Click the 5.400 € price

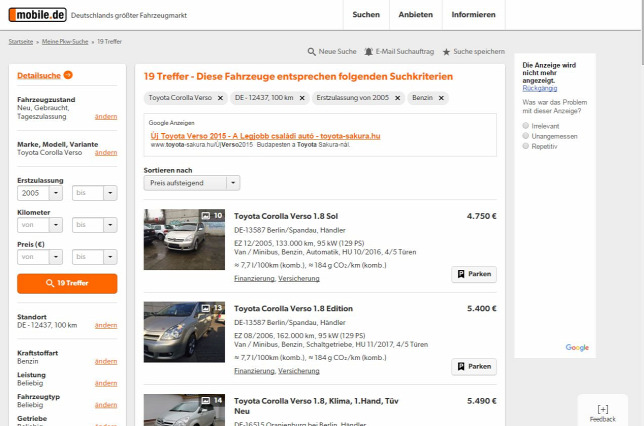click(x=481, y=309)
